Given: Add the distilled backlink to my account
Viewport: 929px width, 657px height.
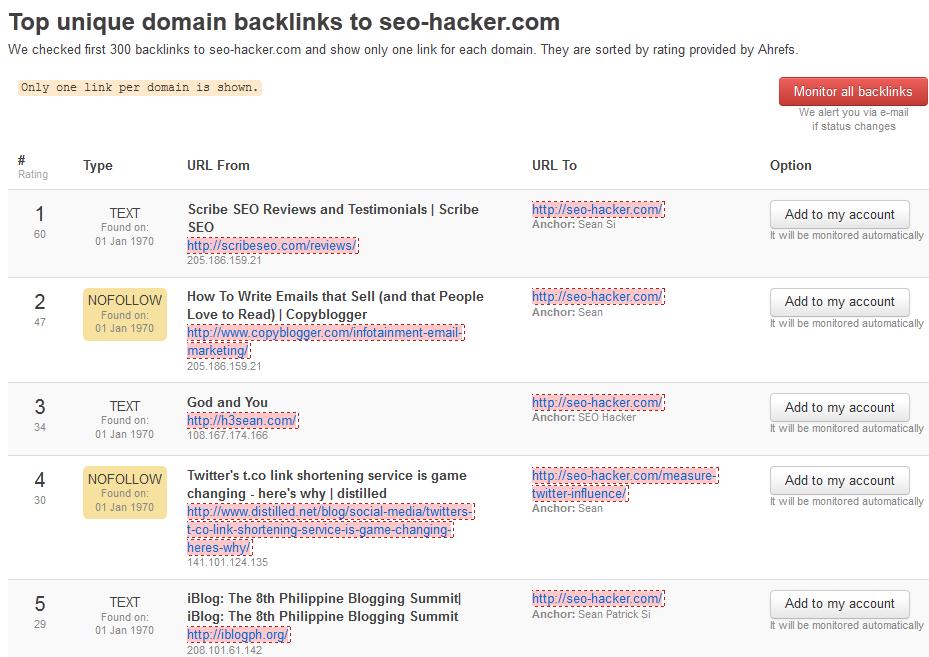Looking at the screenshot, I should tap(839, 480).
